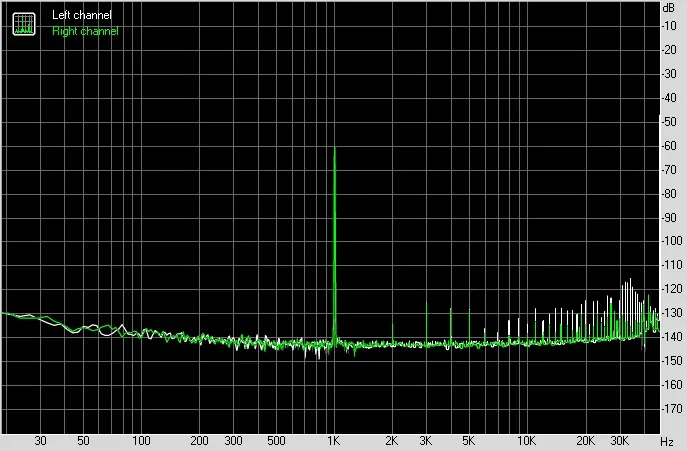Click the 10K frequency axis label
Screen dimensions: 687x451
pyautogui.click(x=526, y=440)
